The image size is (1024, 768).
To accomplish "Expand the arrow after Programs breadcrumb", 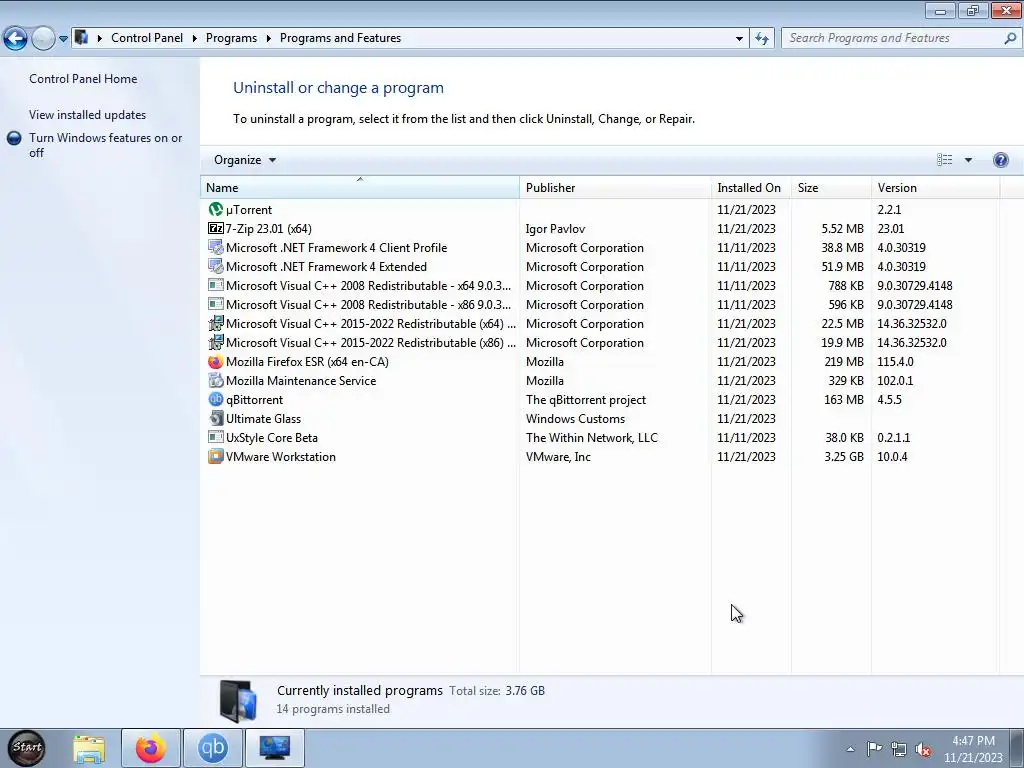I will pyautogui.click(x=268, y=39).
